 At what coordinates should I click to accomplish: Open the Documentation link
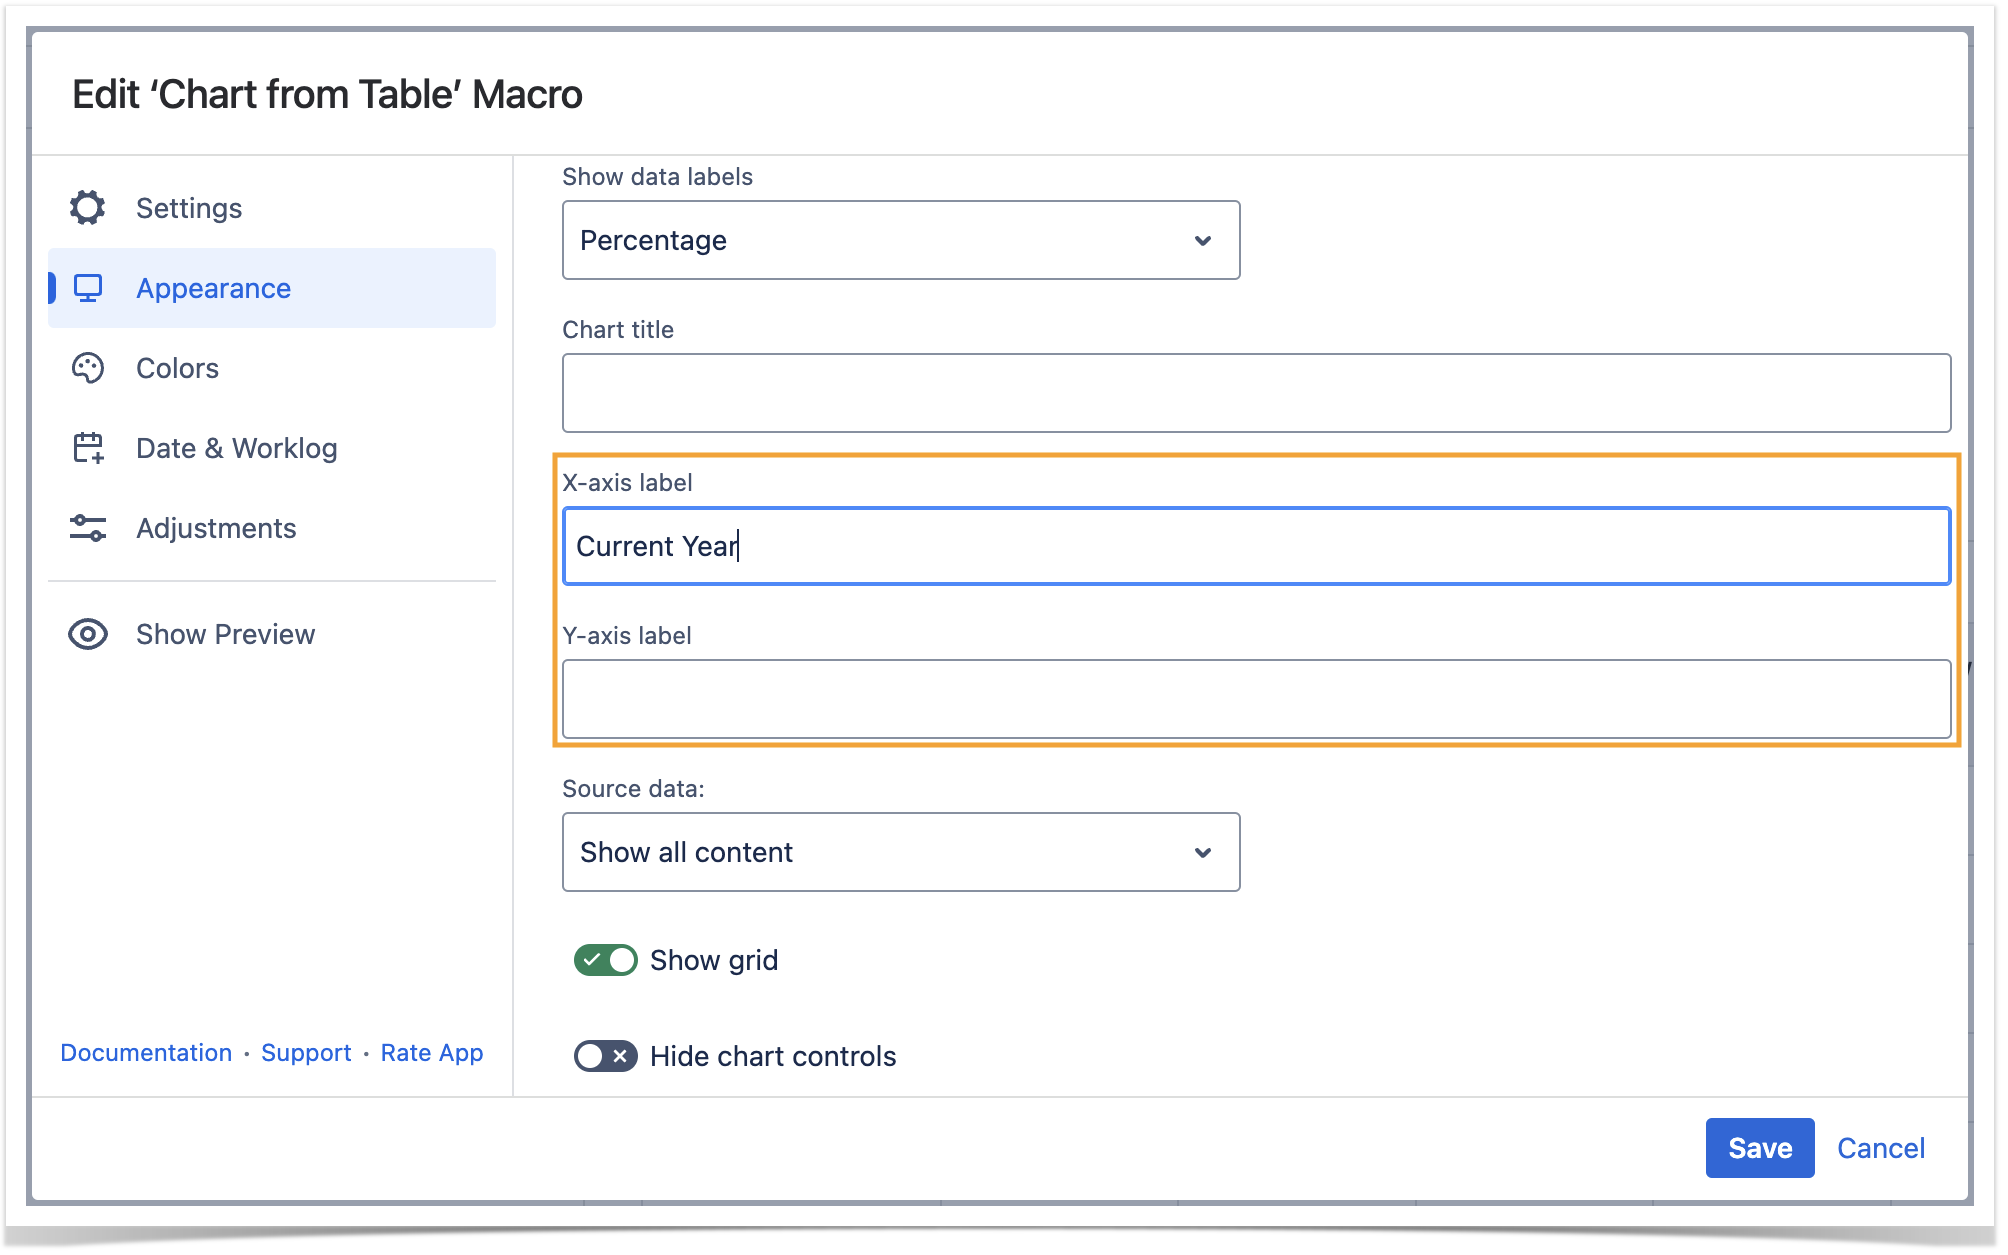(x=146, y=1053)
